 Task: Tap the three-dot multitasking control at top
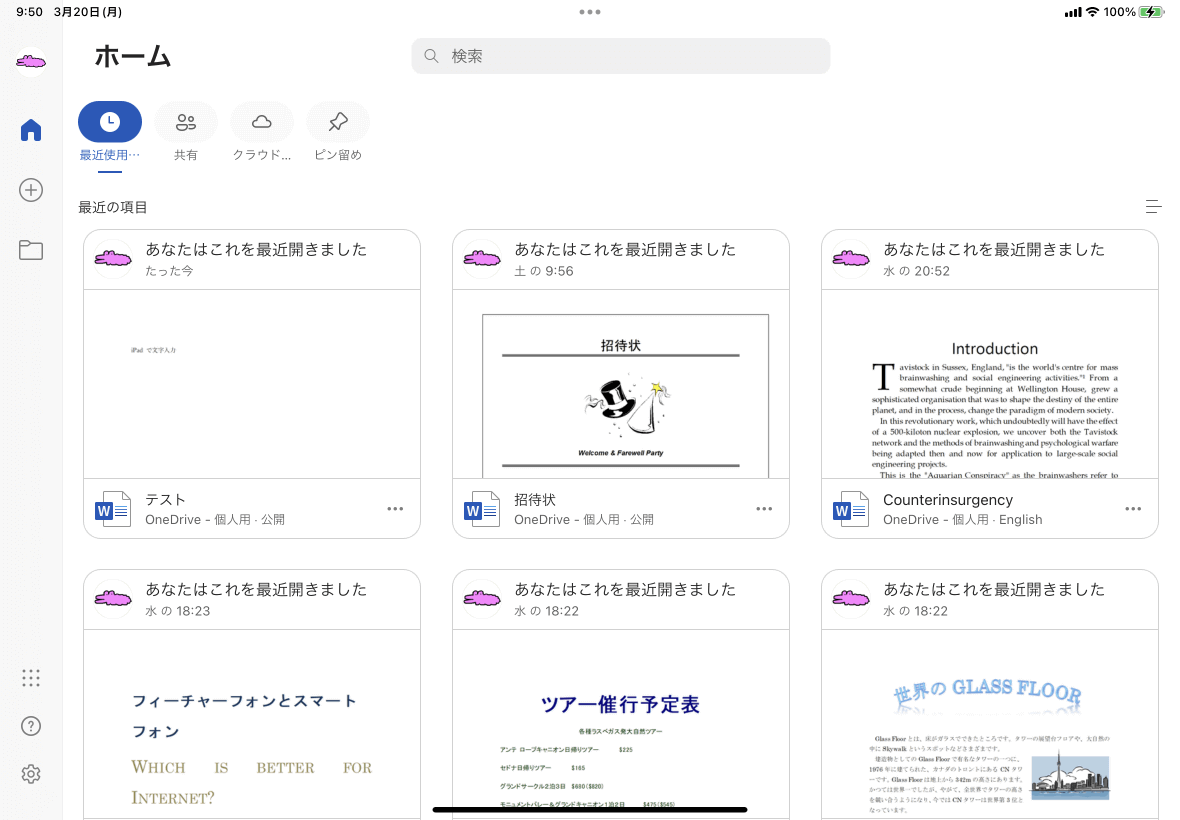click(x=590, y=12)
